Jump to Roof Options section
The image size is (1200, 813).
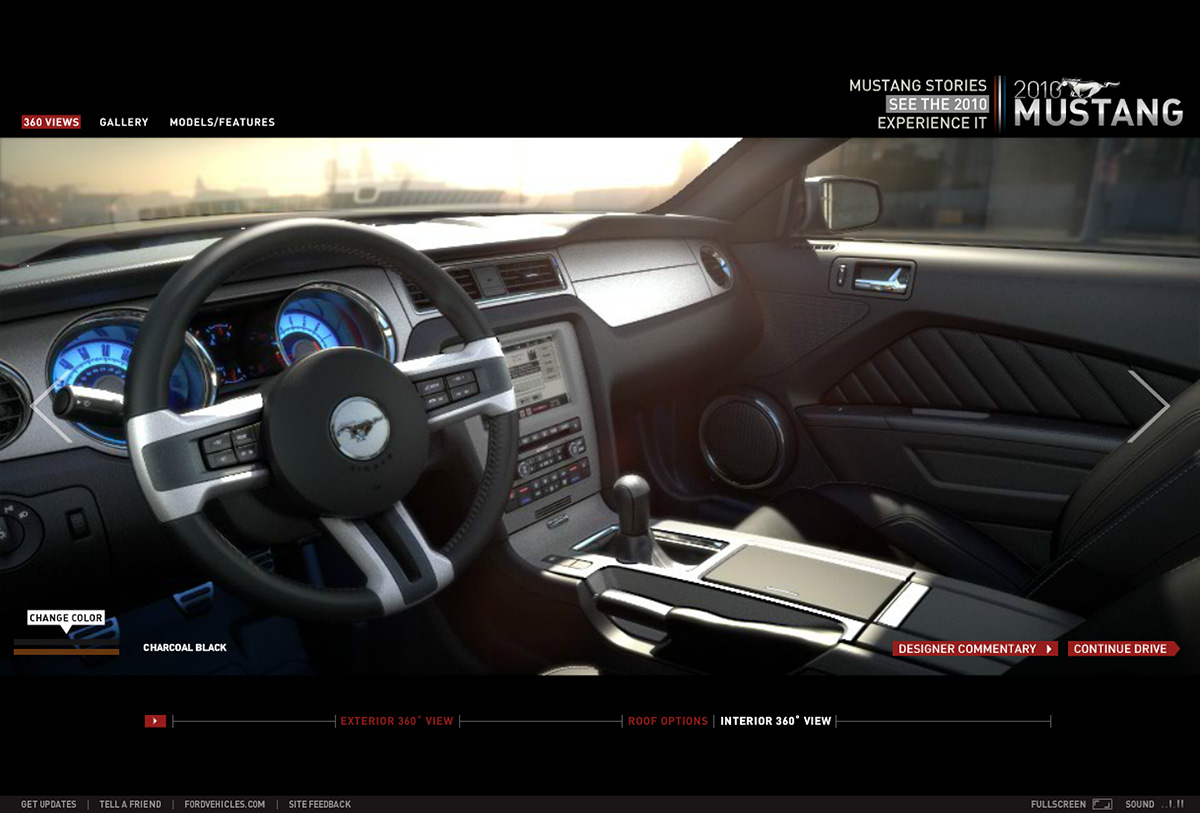tap(668, 721)
